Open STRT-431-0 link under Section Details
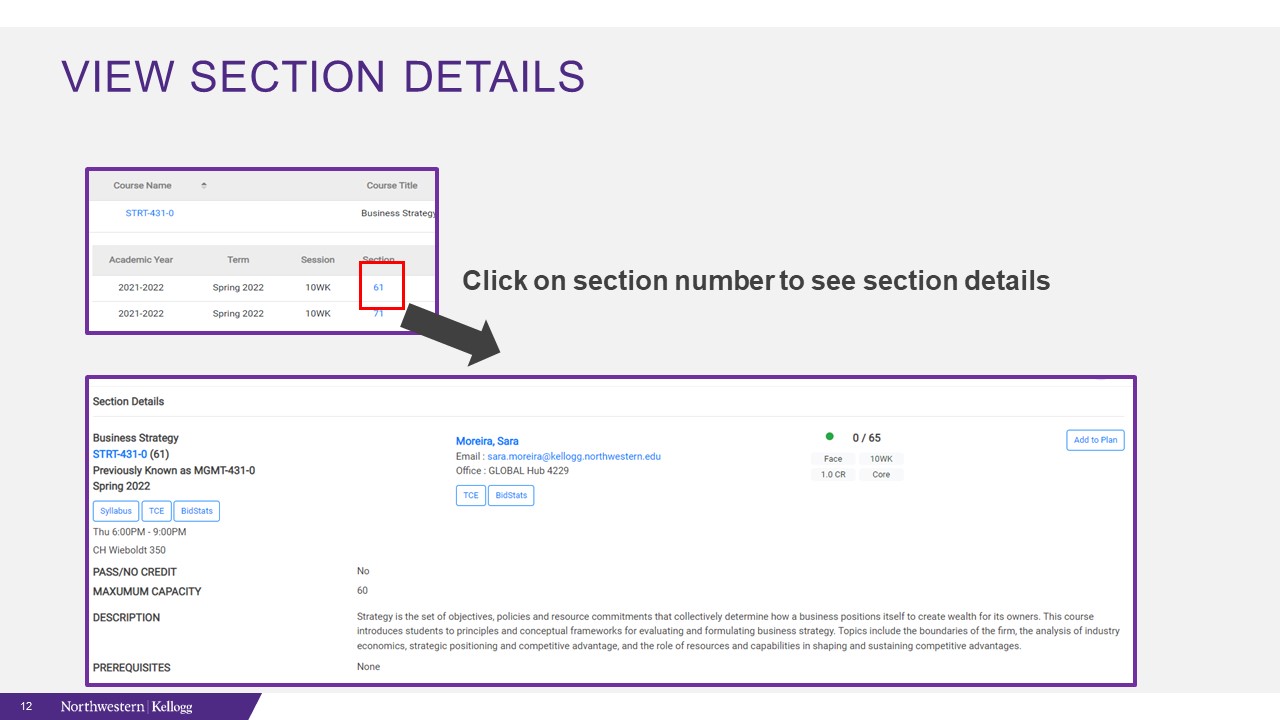 click(x=120, y=454)
